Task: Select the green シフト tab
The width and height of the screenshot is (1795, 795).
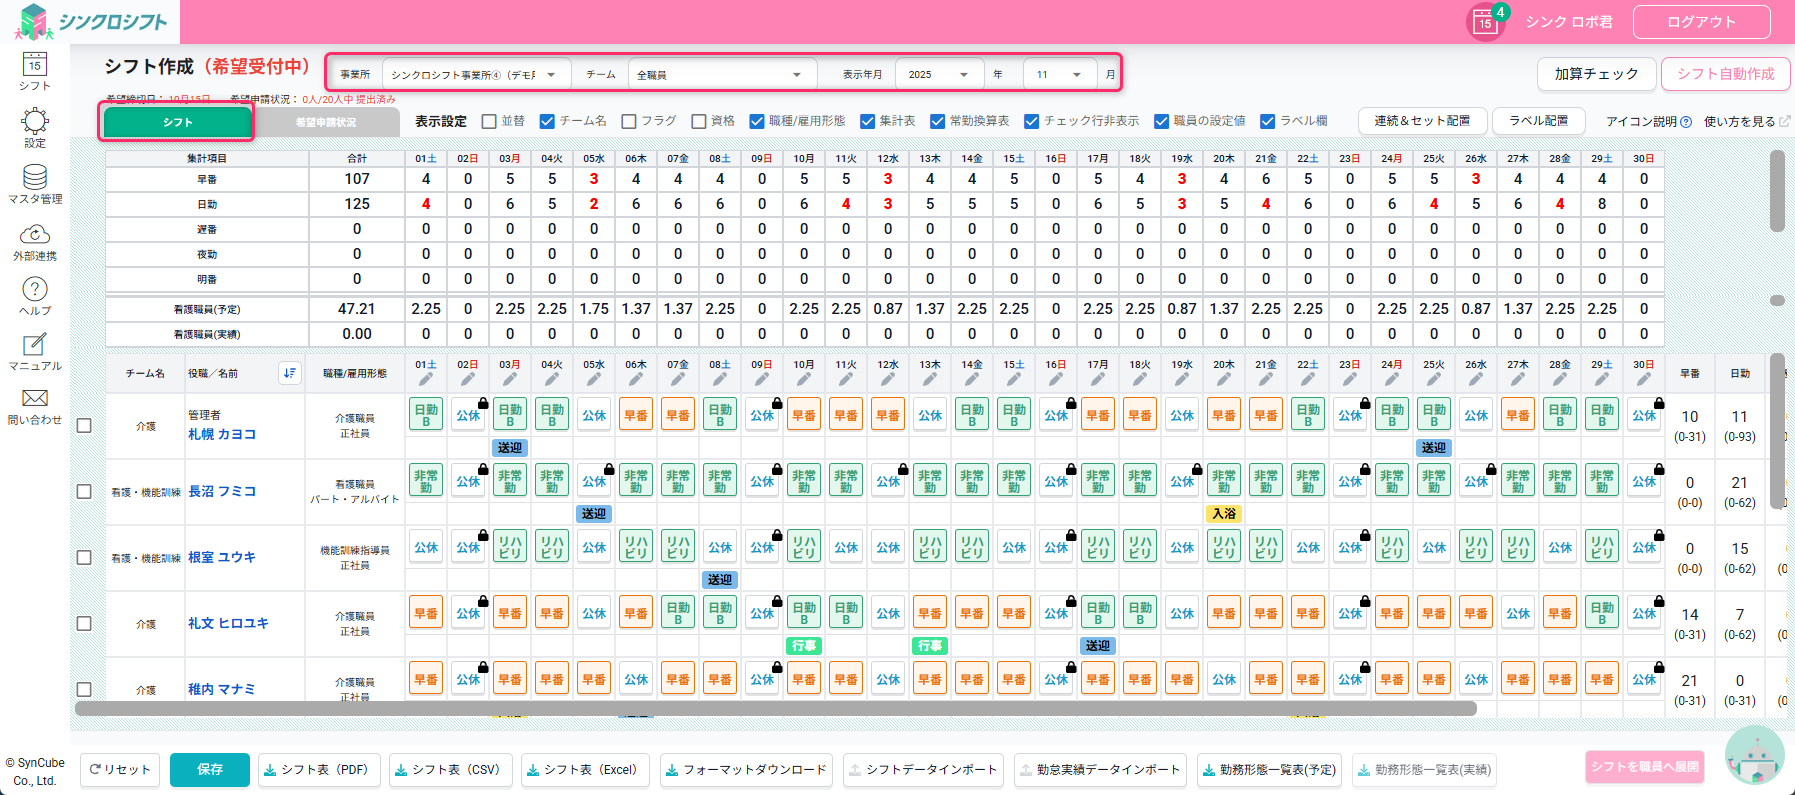Action: click(x=178, y=122)
